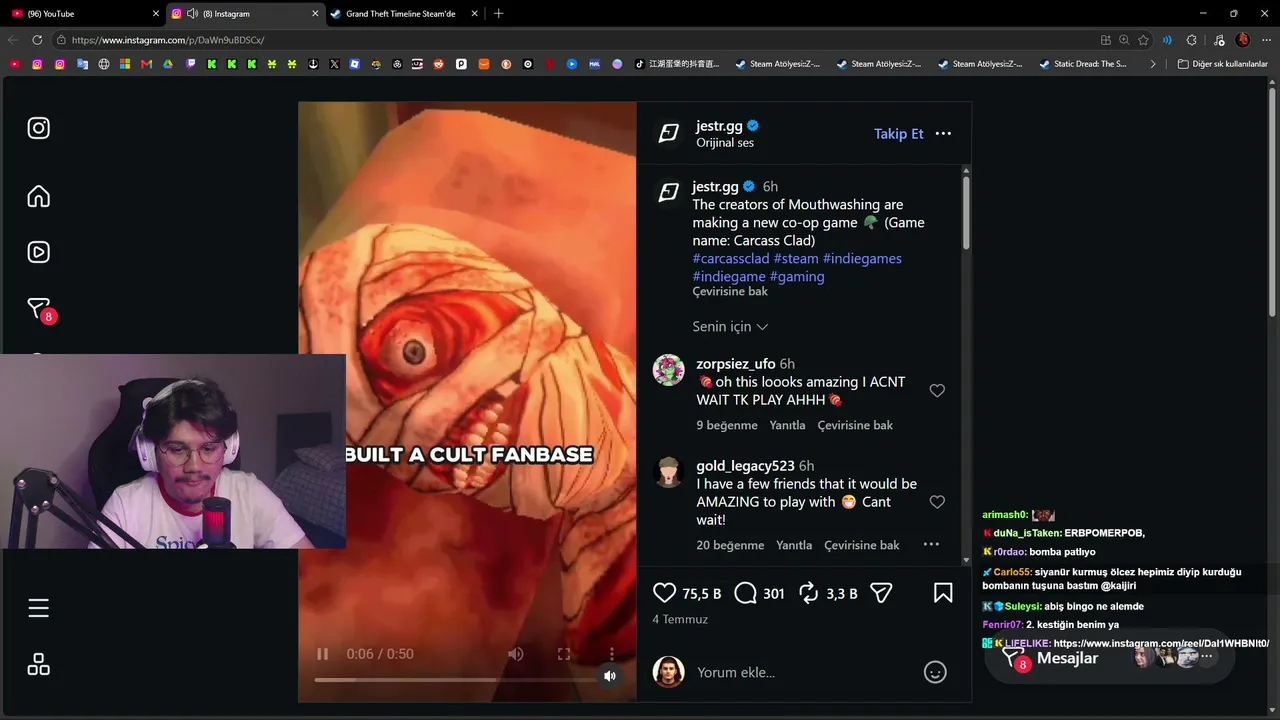Like the jestr.gg post with the heart
1280x720 pixels.
[664, 593]
